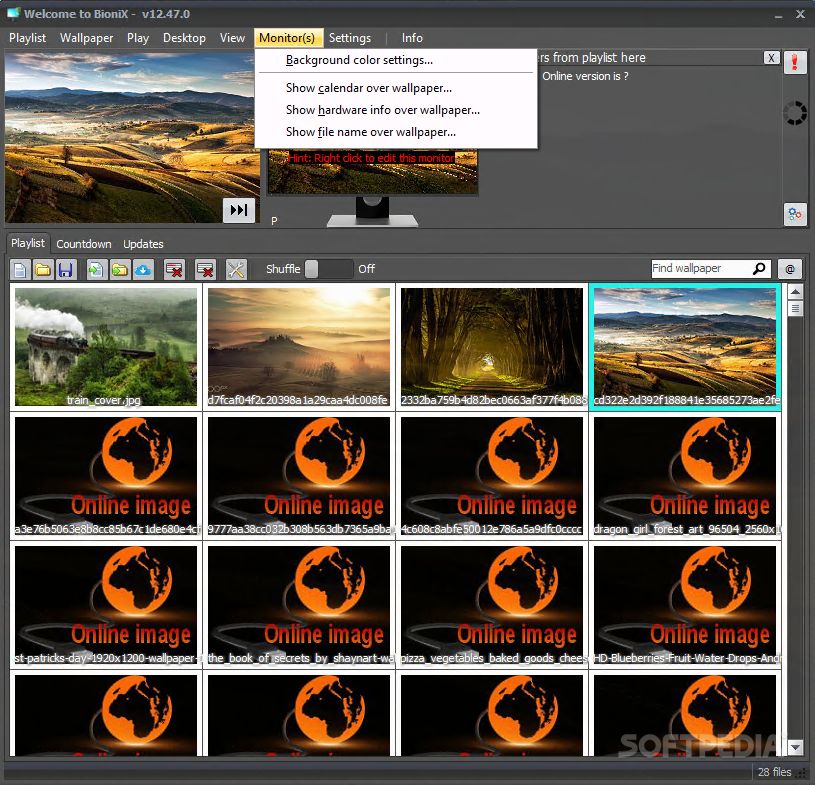Viewport: 815px width, 785px height.
Task: Open playlist tools with the wrench icon
Action: tap(236, 270)
